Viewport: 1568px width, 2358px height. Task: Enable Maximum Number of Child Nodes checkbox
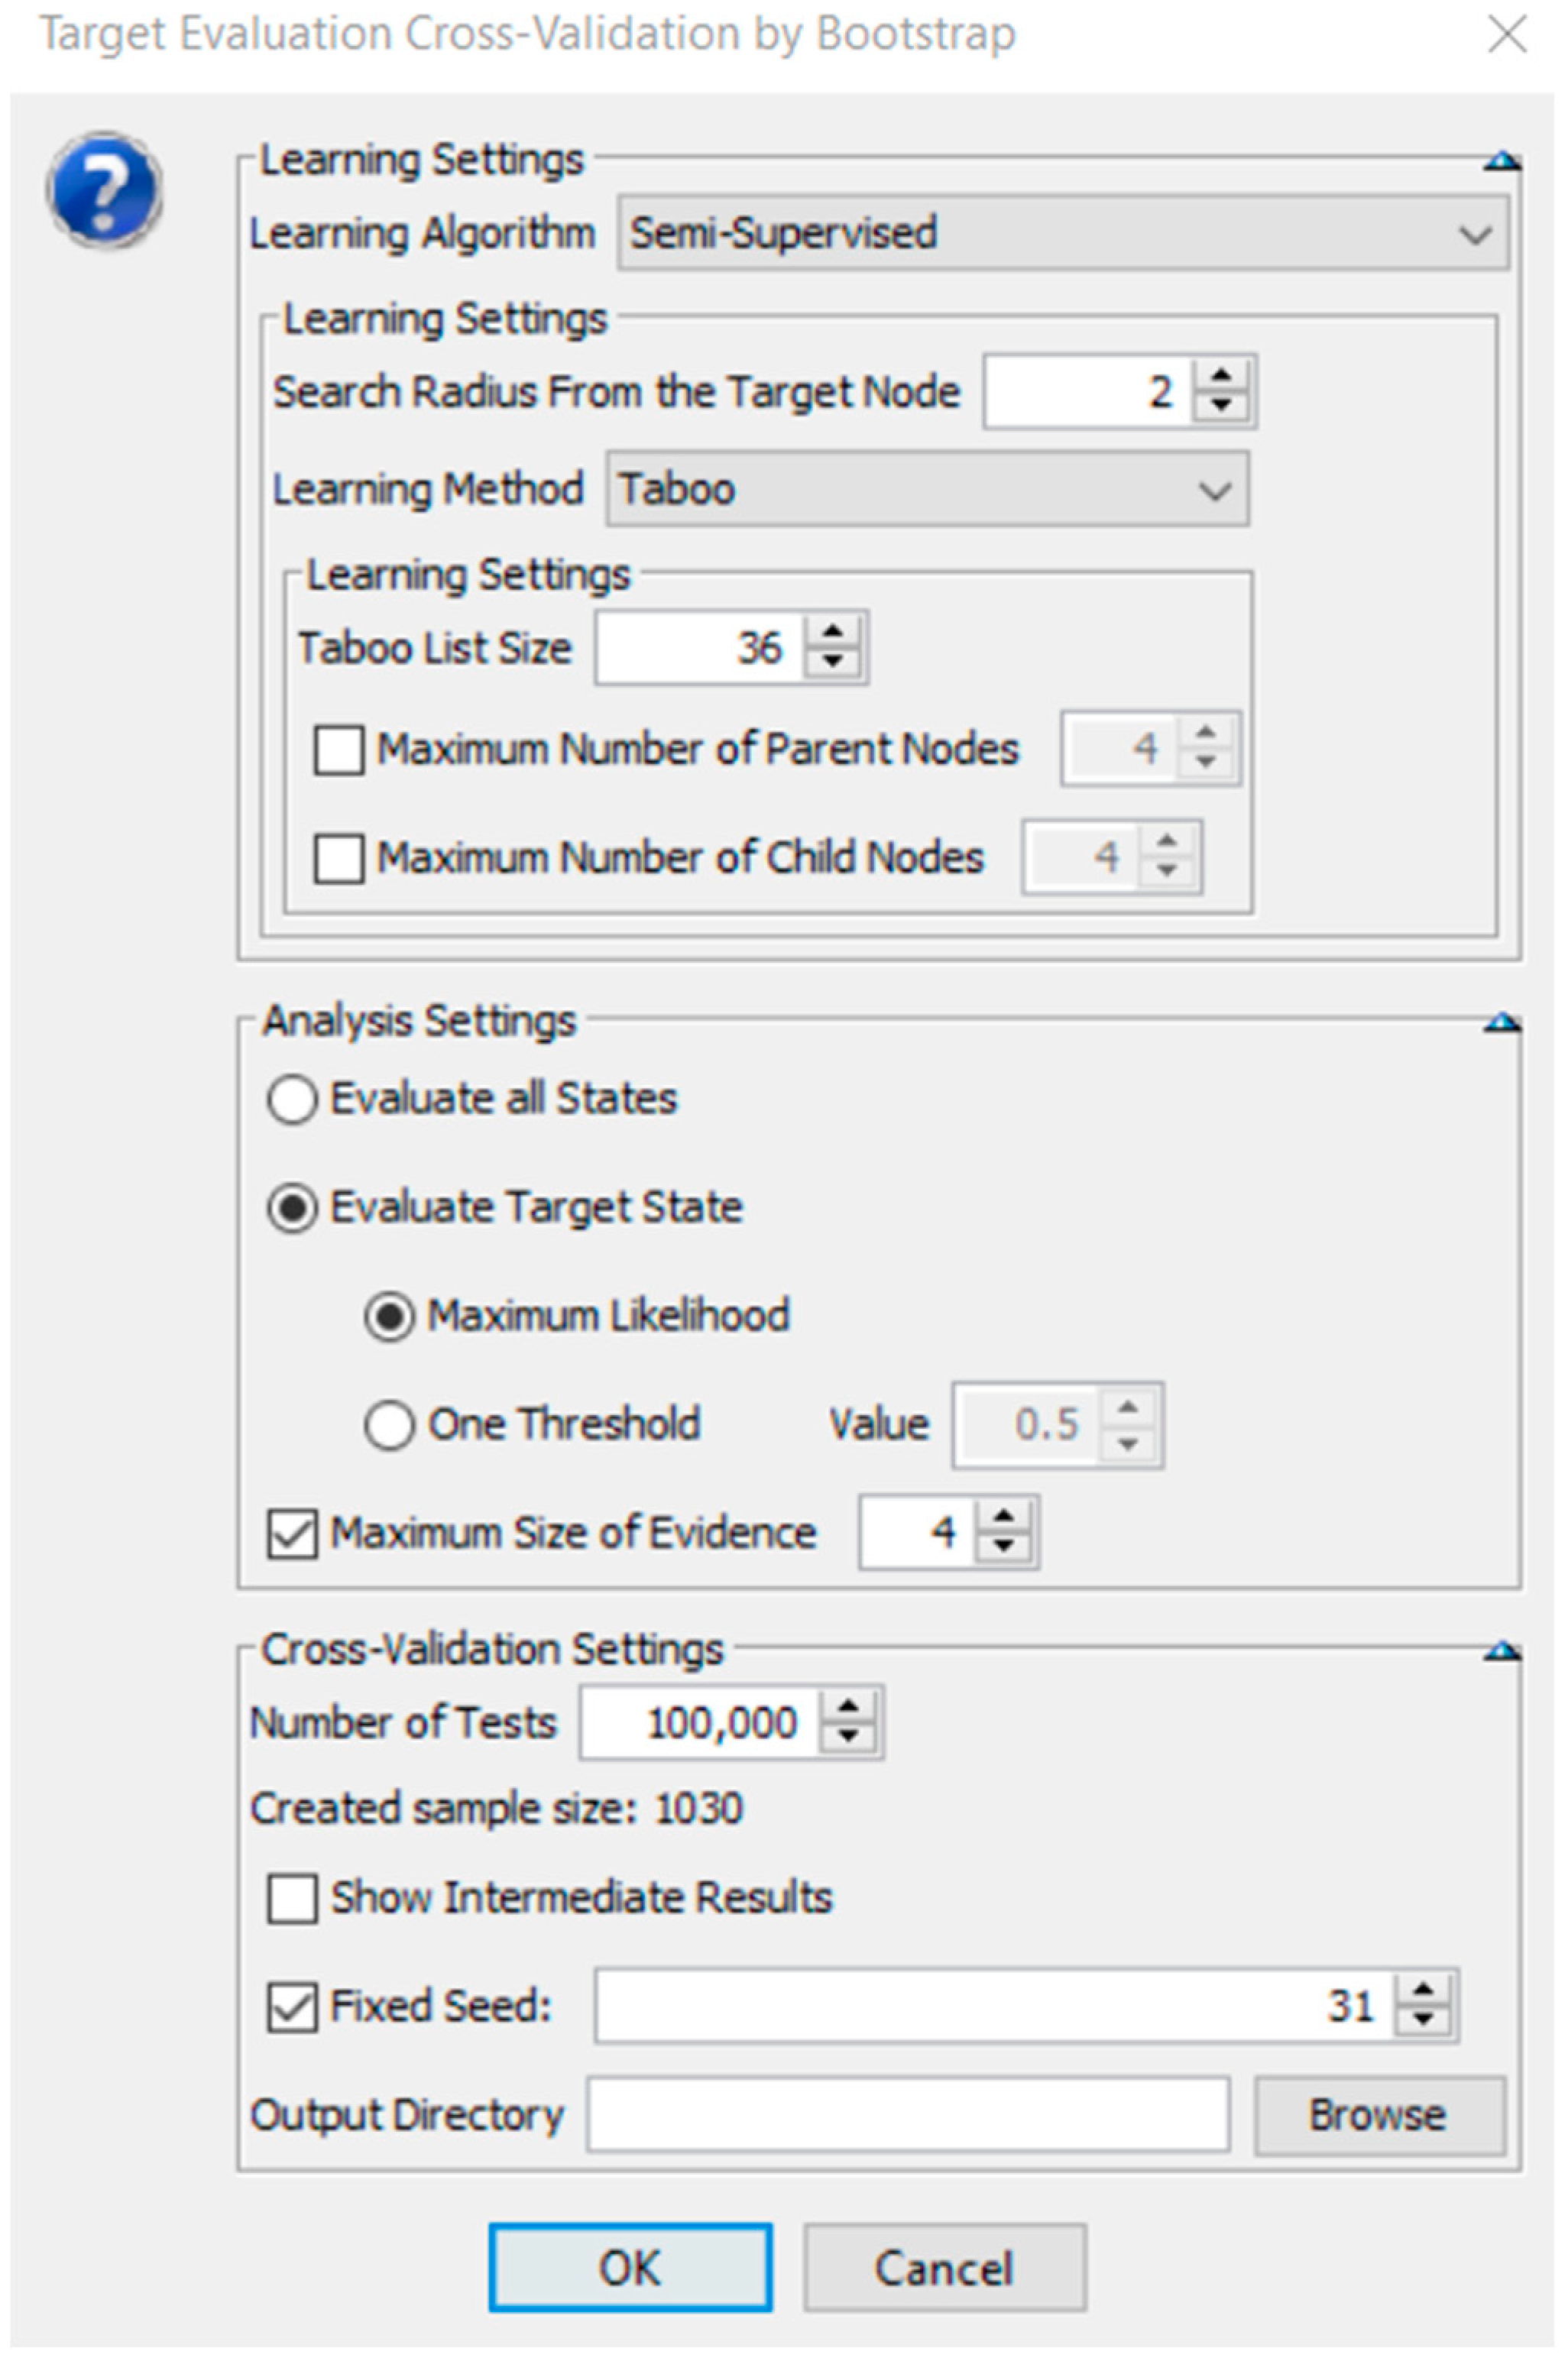[338, 858]
